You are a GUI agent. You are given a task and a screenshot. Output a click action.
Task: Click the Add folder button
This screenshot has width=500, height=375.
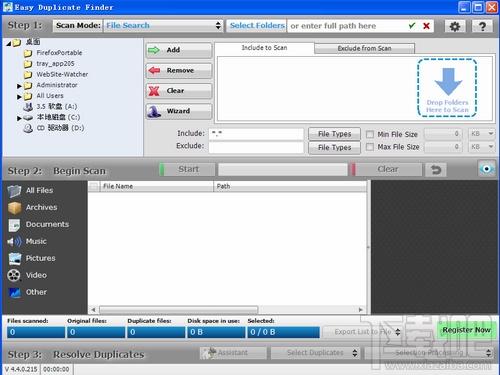(179, 50)
